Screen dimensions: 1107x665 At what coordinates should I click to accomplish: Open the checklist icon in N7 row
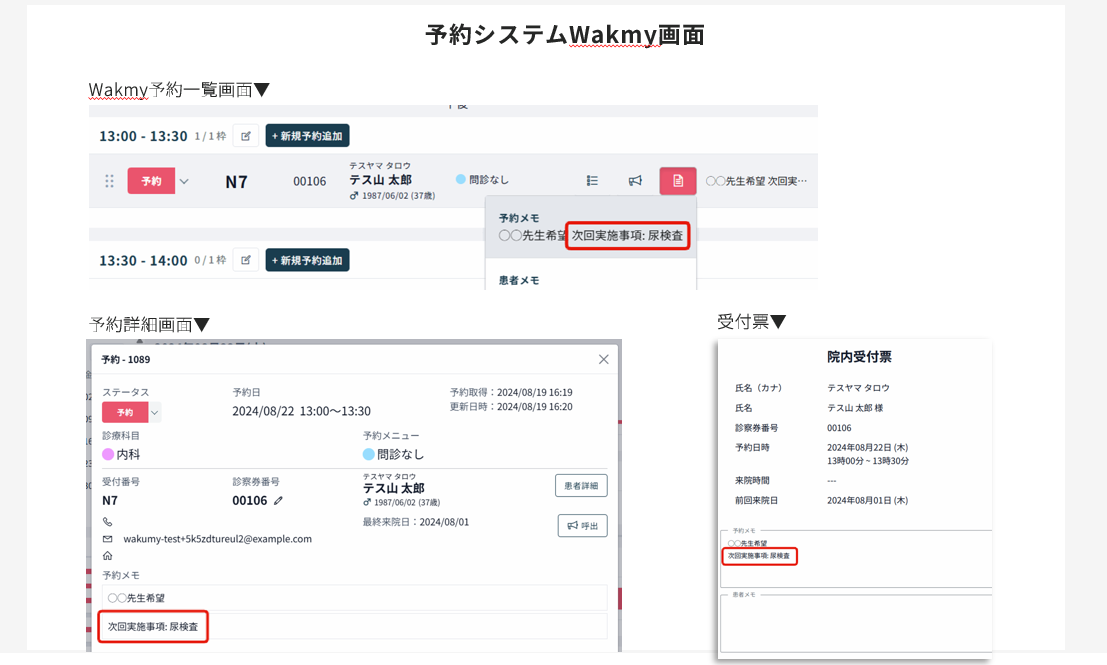pos(592,181)
